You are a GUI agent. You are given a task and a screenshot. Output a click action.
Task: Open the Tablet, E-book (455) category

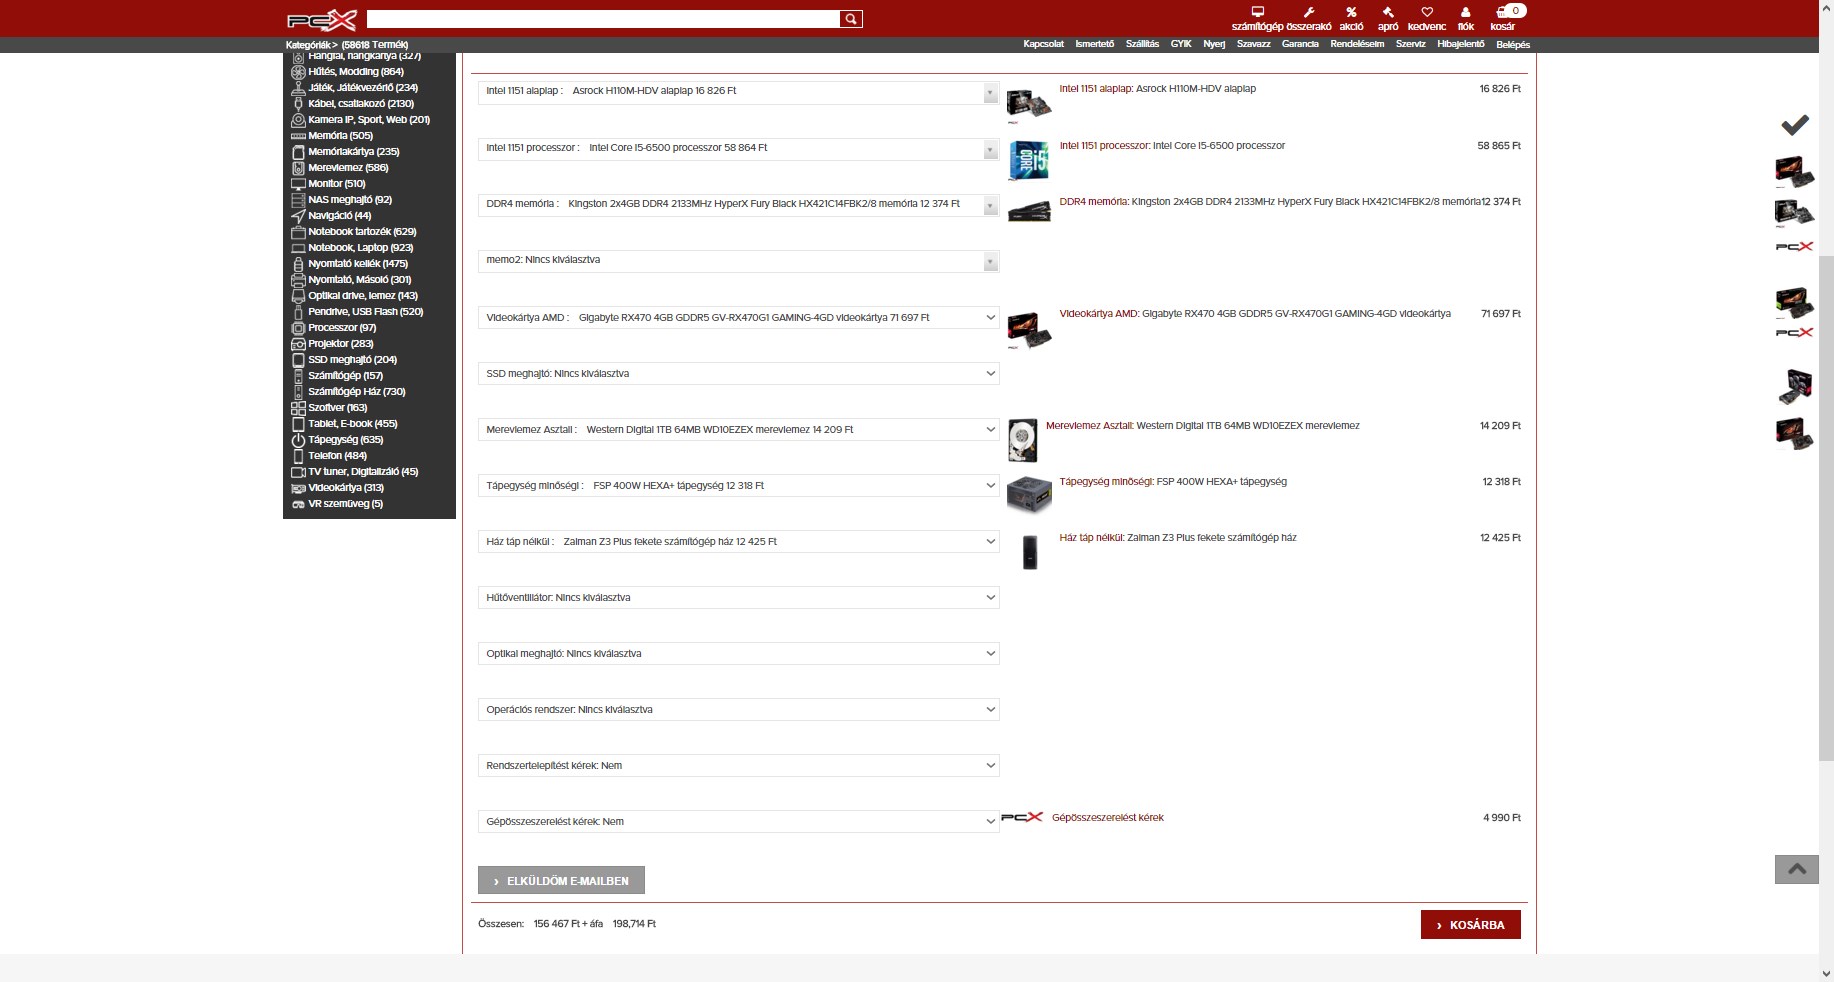click(353, 424)
